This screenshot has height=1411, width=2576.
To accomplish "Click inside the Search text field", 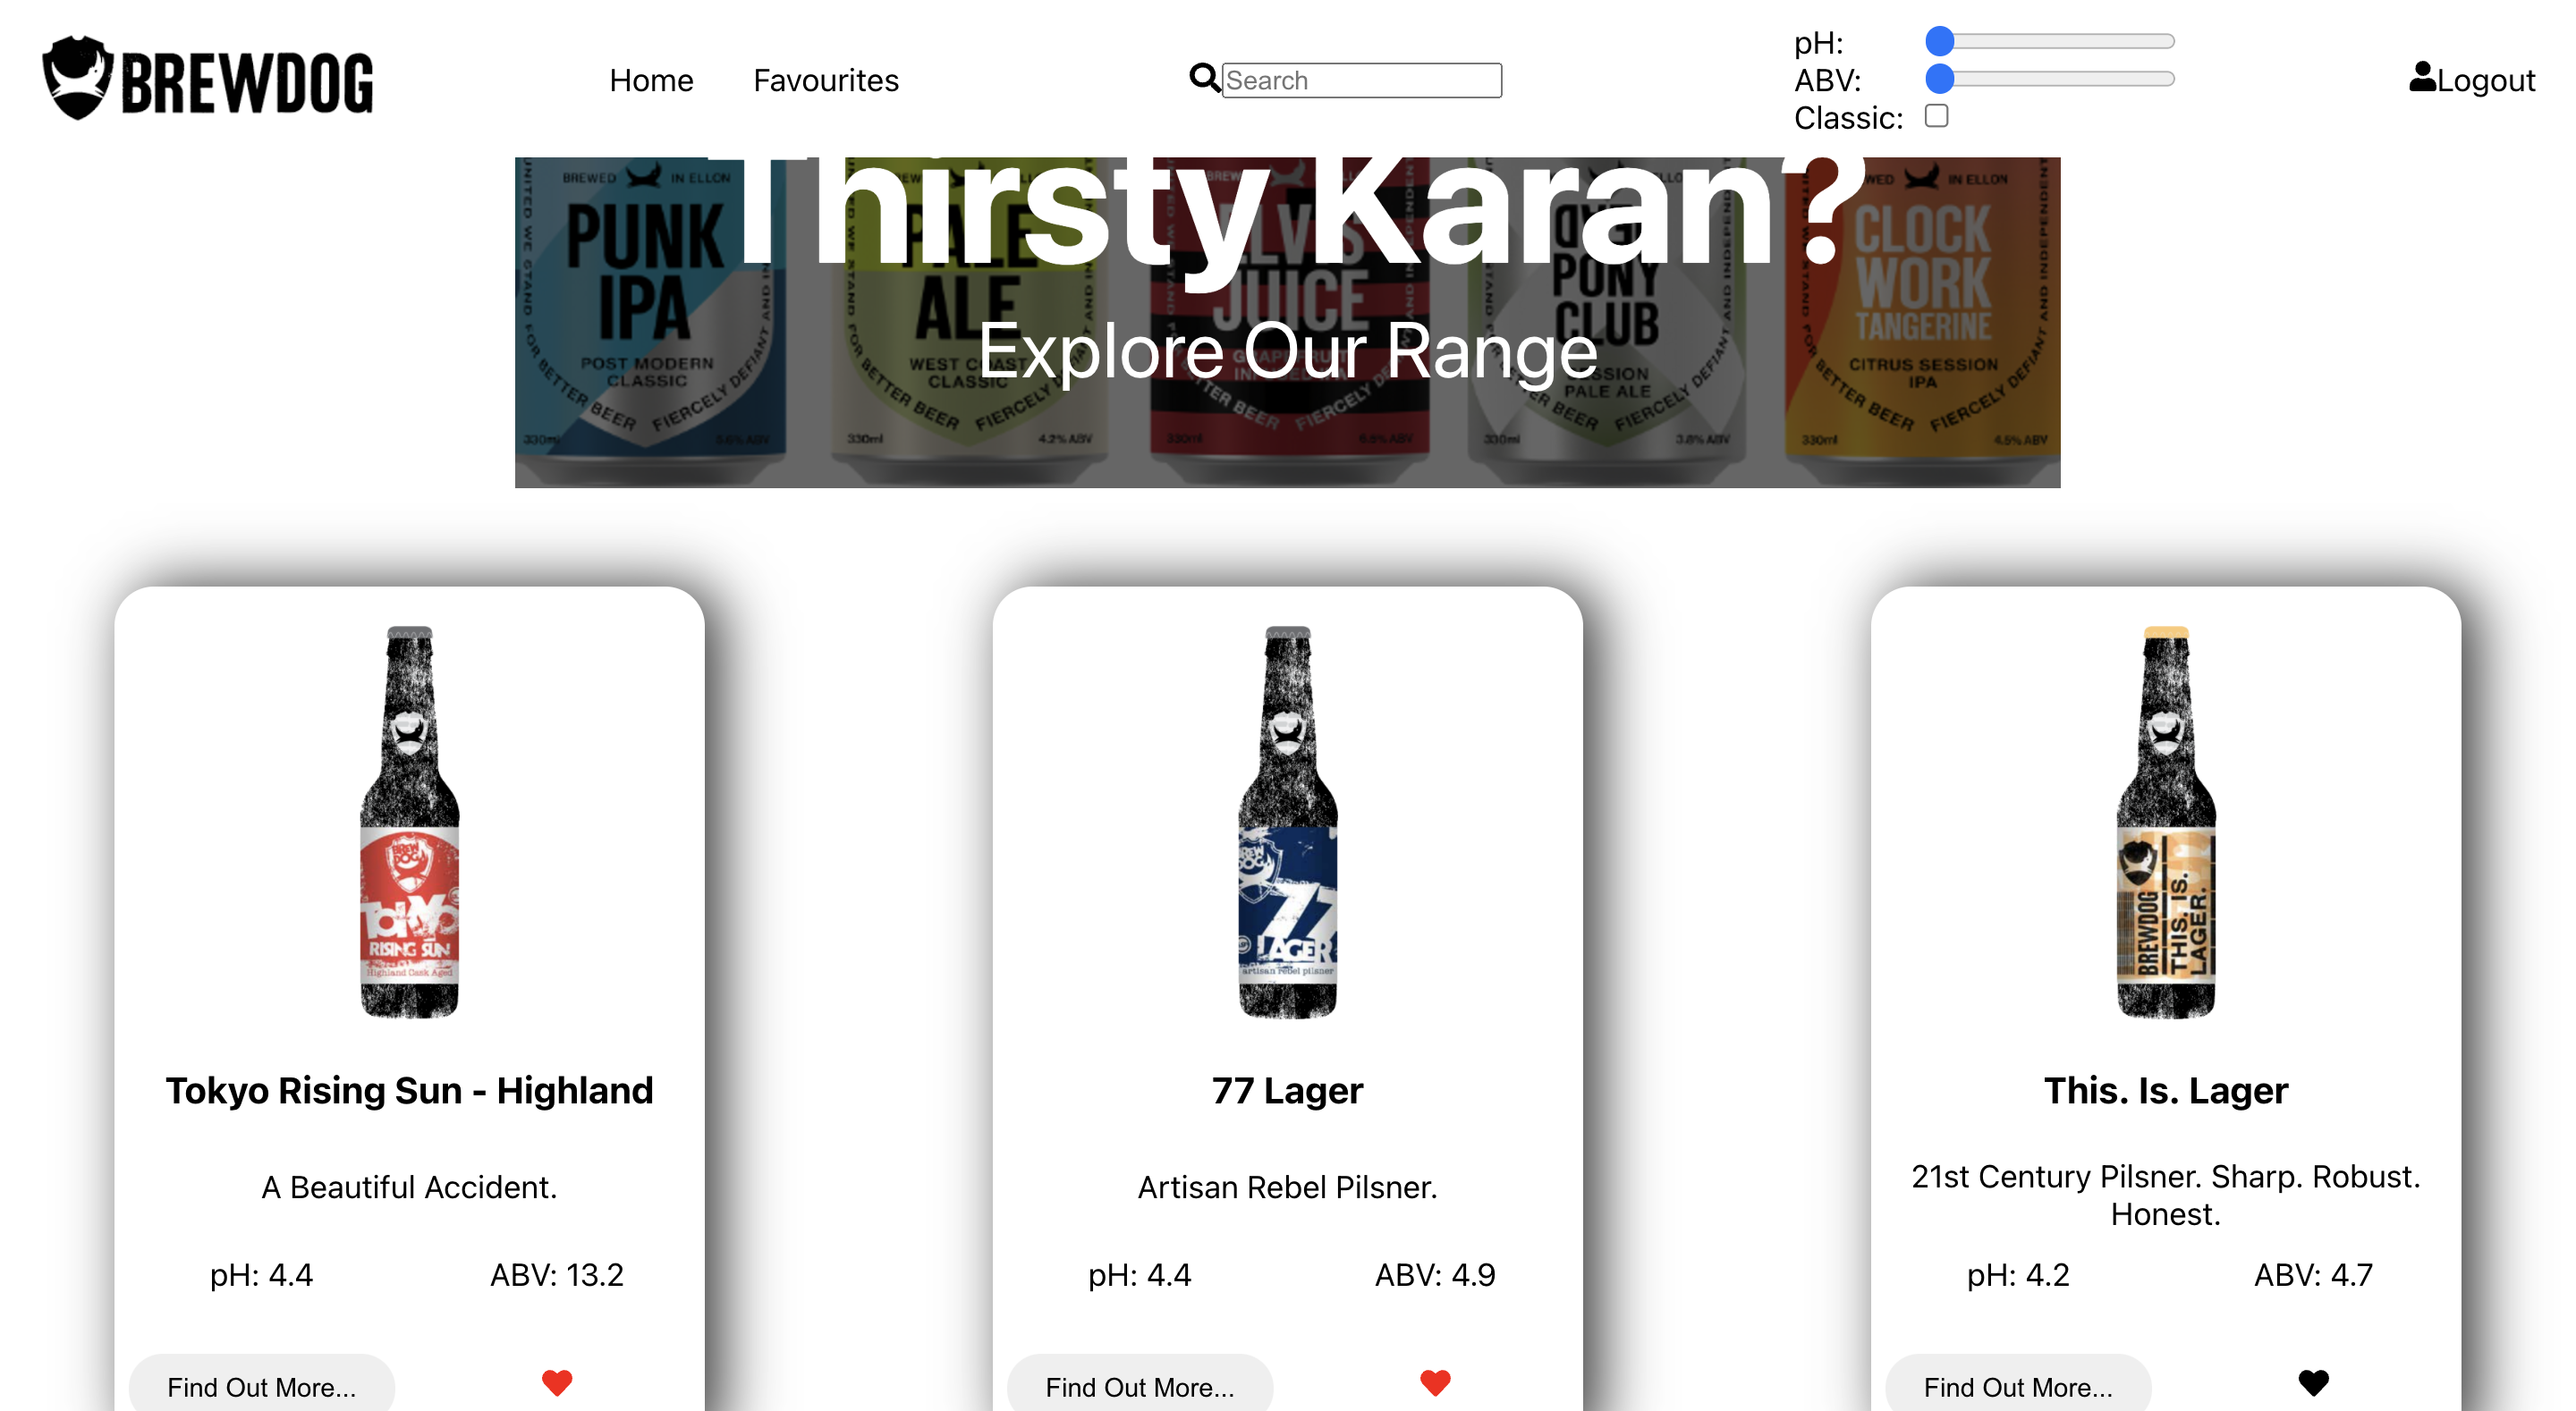I will [x=1360, y=80].
